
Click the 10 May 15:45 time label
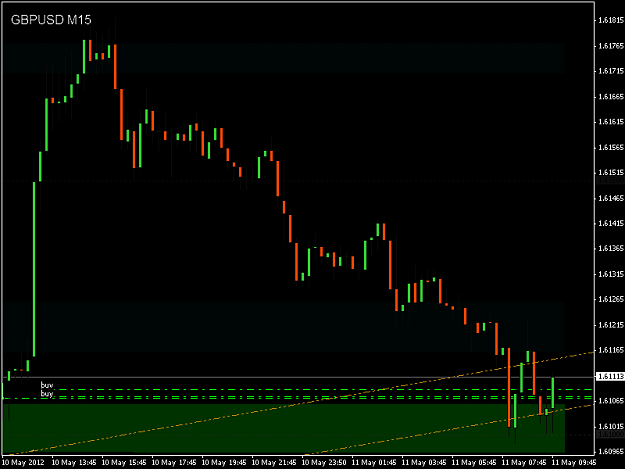click(x=124, y=462)
